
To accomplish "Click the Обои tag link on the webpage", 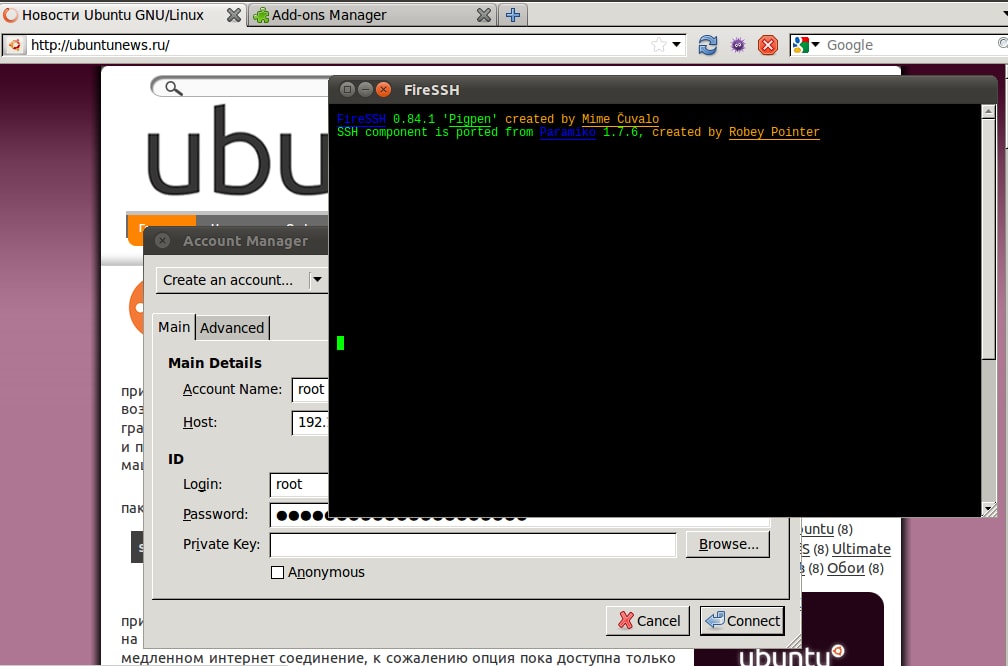I will coord(845,568).
